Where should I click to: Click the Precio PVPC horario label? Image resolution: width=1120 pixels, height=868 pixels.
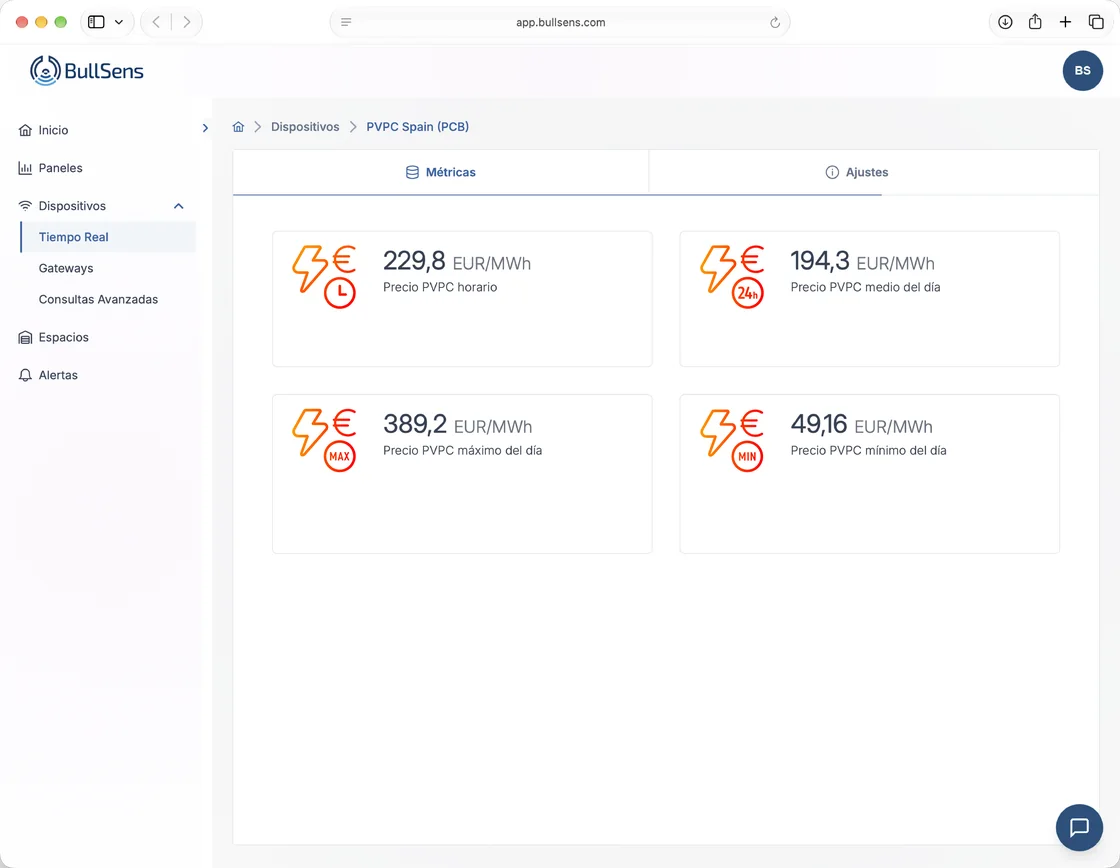coord(440,287)
